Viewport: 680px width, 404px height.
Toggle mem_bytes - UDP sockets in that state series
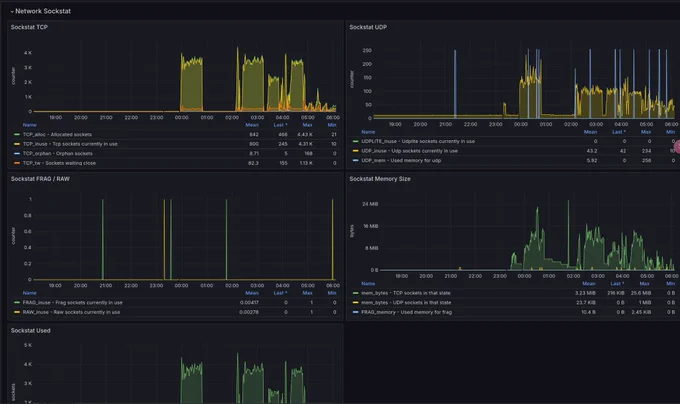point(406,303)
